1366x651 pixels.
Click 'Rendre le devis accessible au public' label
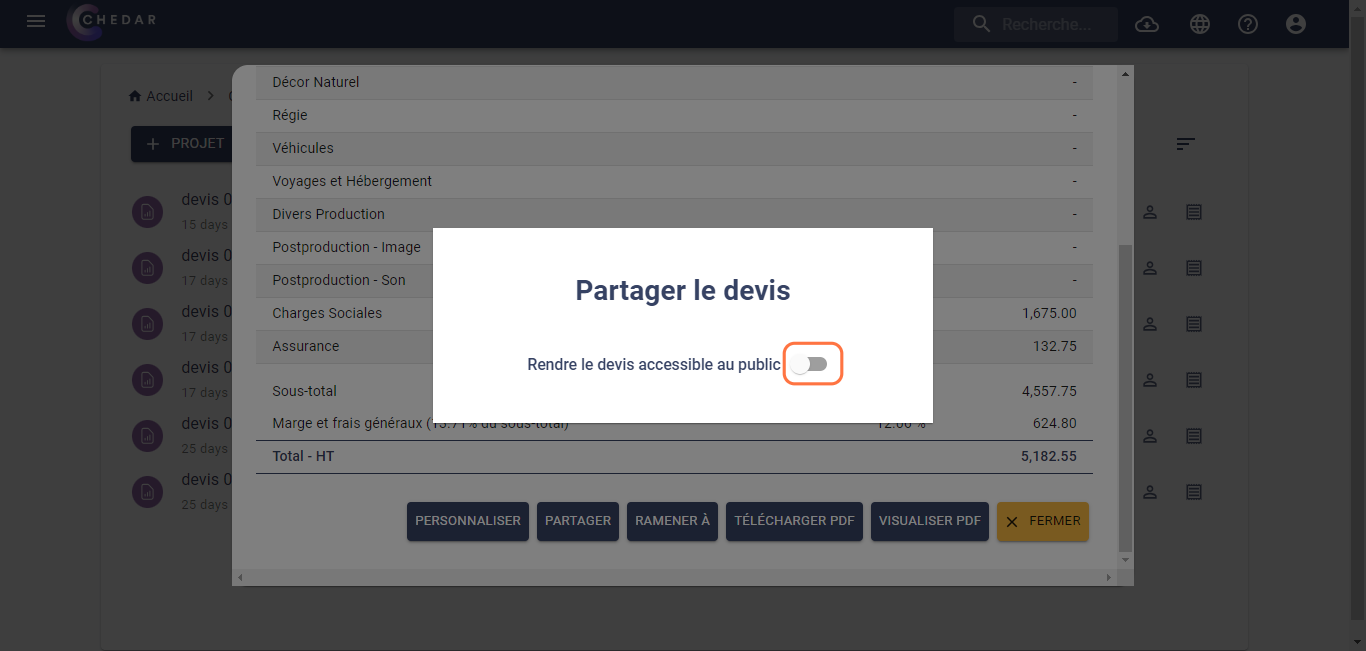tap(654, 365)
